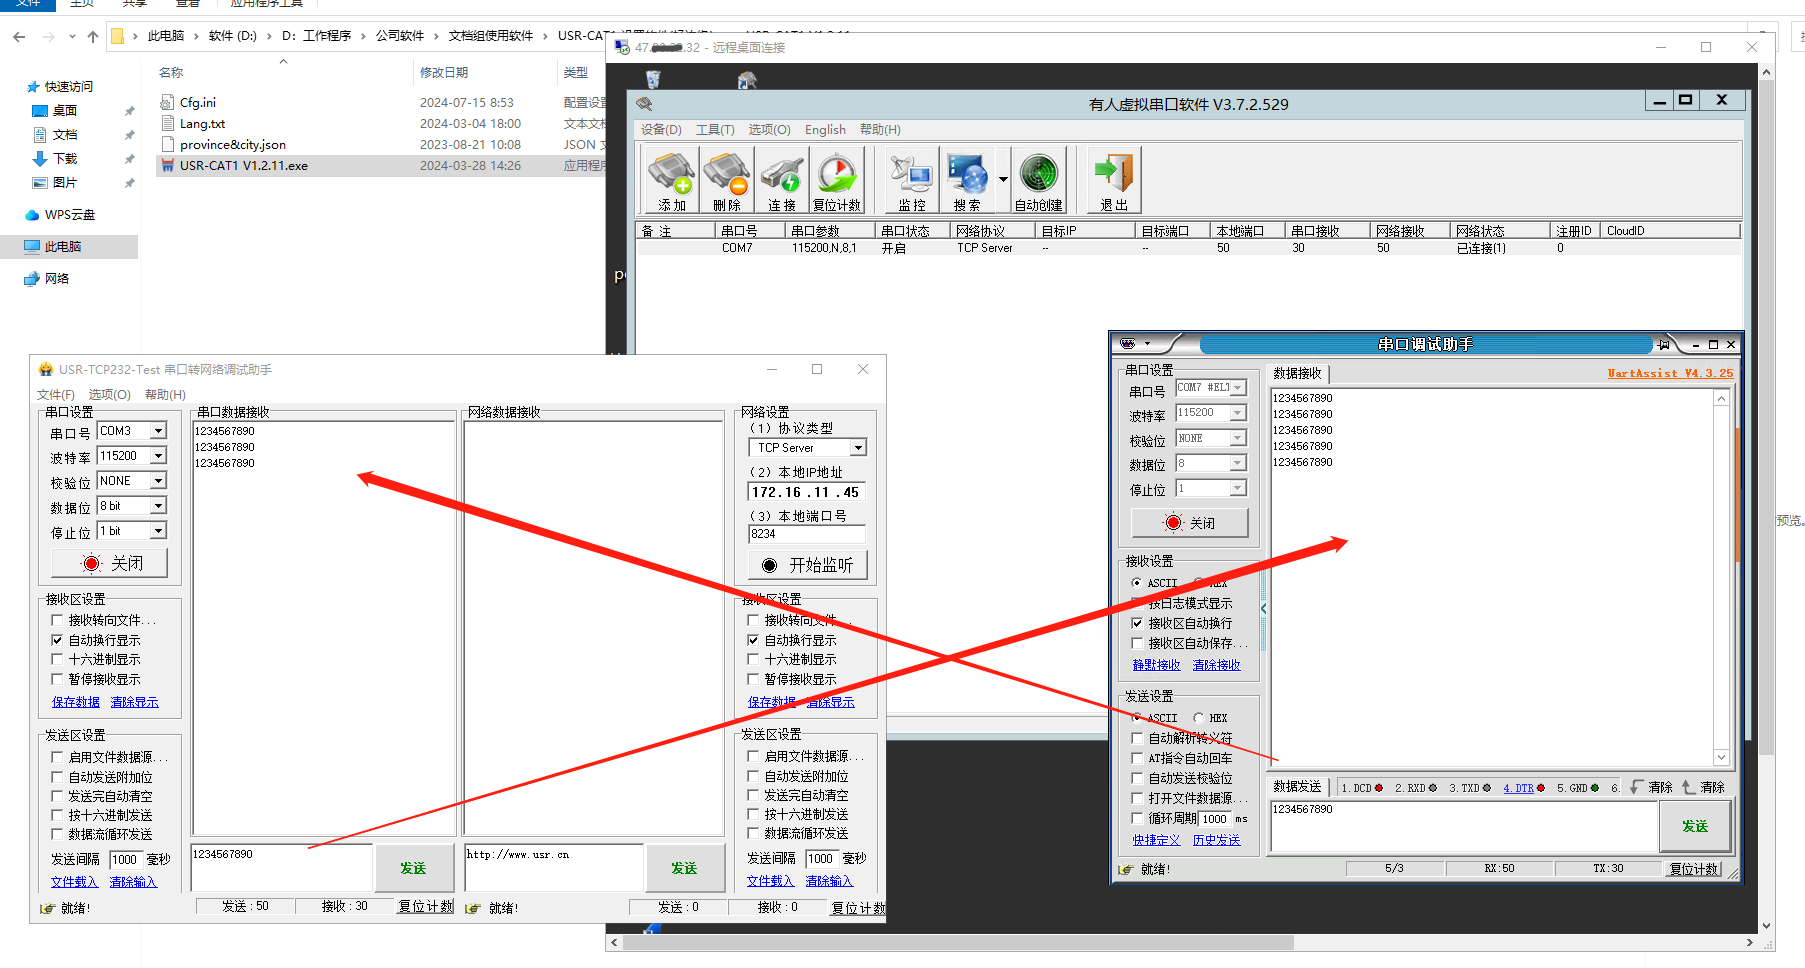
Task: Toggle 接收区自动换行 in UartAssist
Action: 1137,623
